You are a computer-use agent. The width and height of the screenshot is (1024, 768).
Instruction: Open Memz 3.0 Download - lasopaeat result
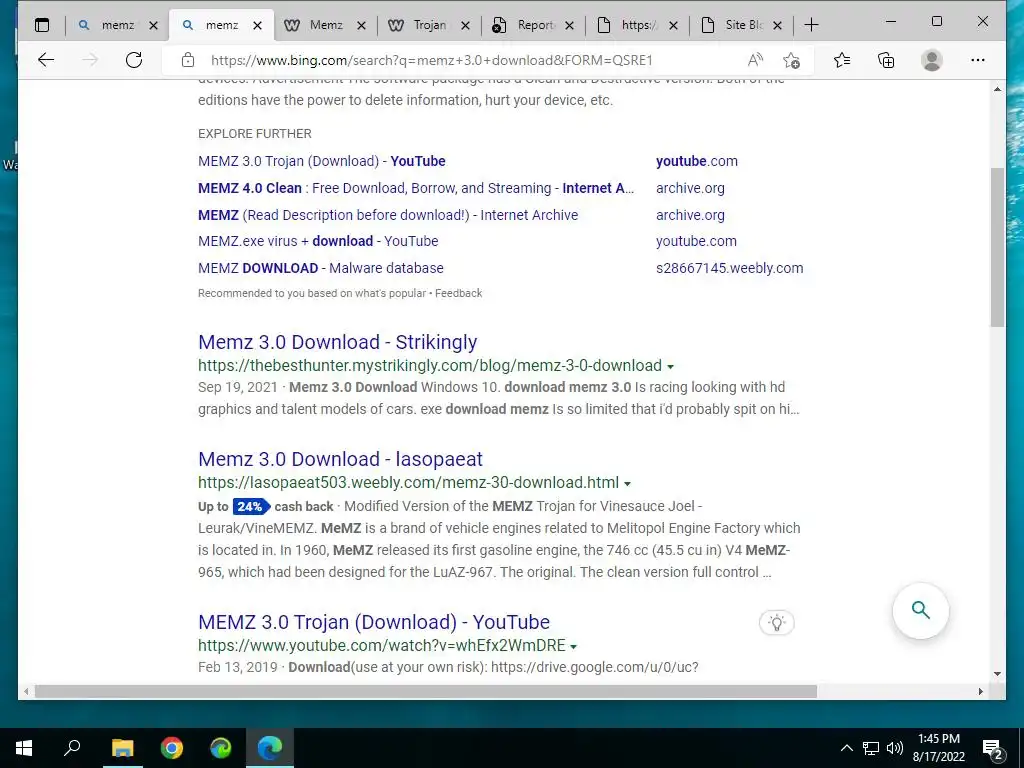(x=340, y=459)
